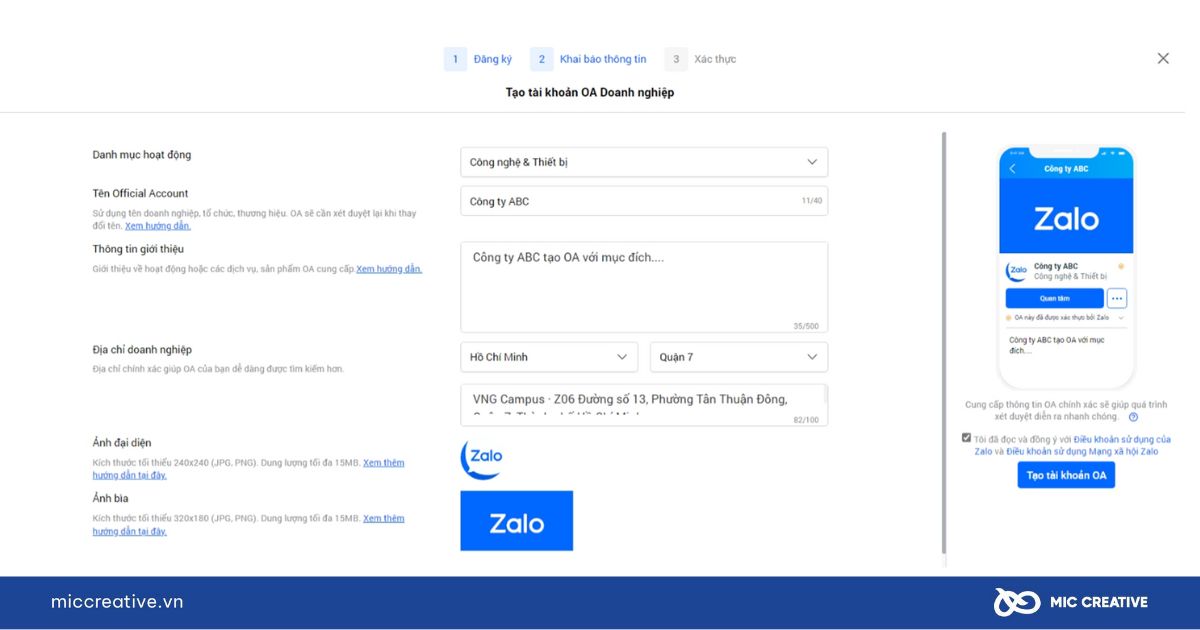This screenshot has height=630, width=1200.
Task: Click the miccreative.vn text in the footer
Action: tap(117, 602)
